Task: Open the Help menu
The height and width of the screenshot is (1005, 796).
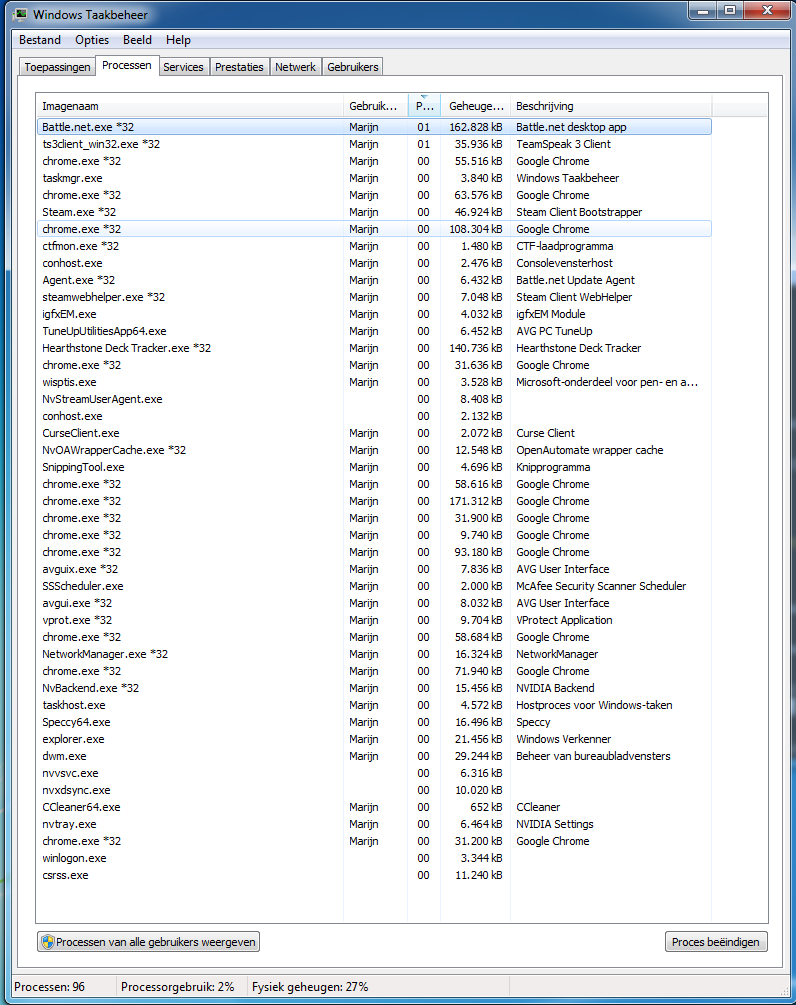Action: click(178, 40)
